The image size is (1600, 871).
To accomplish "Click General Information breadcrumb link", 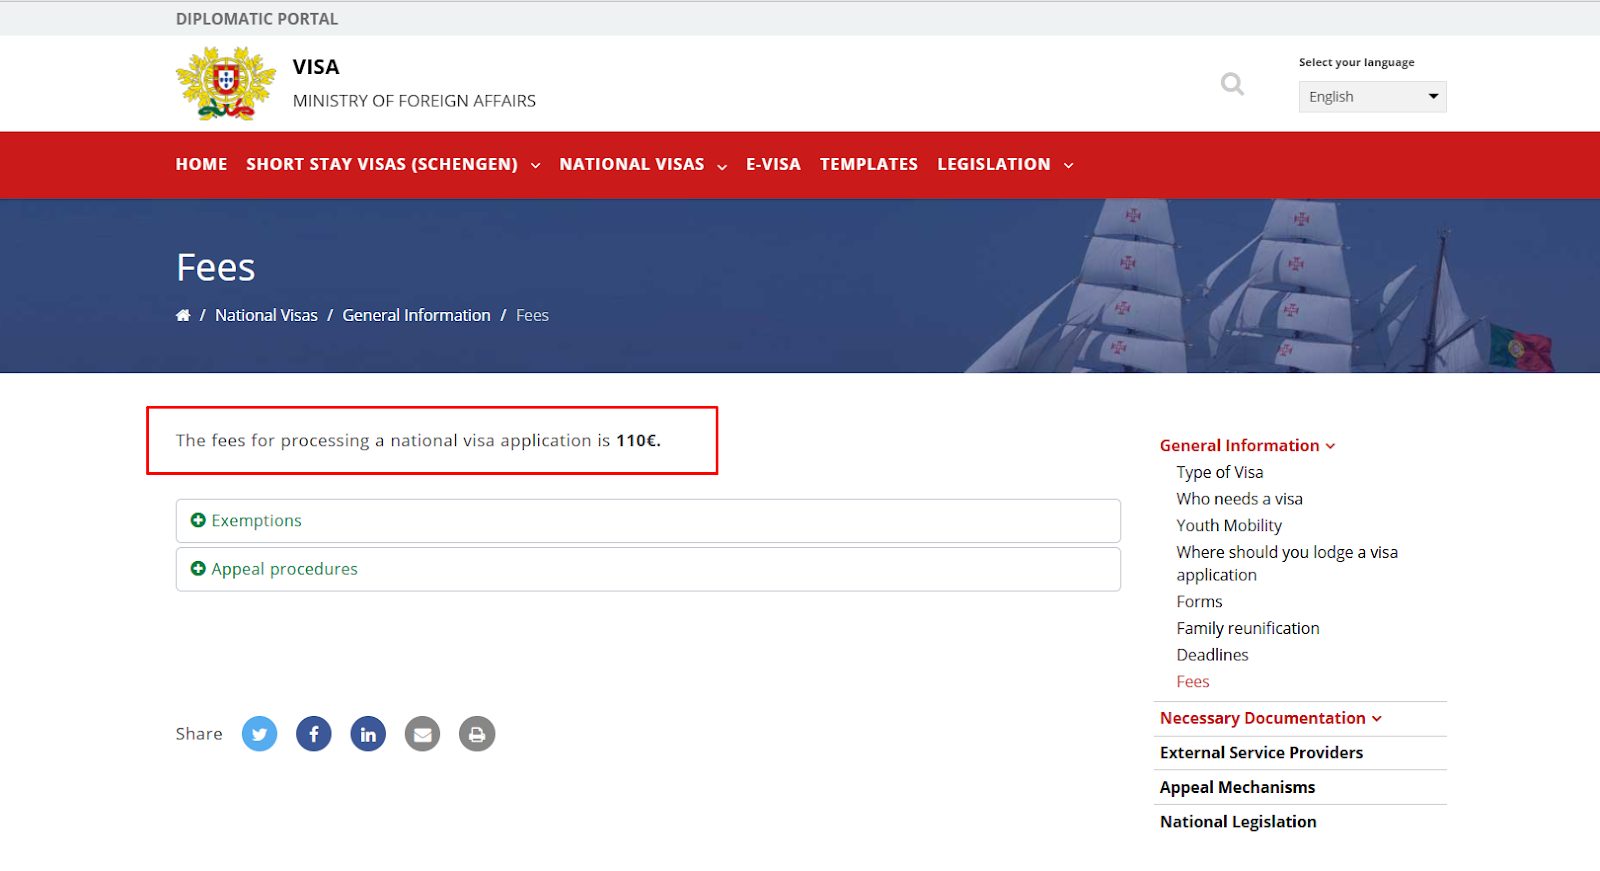I will click(x=416, y=315).
